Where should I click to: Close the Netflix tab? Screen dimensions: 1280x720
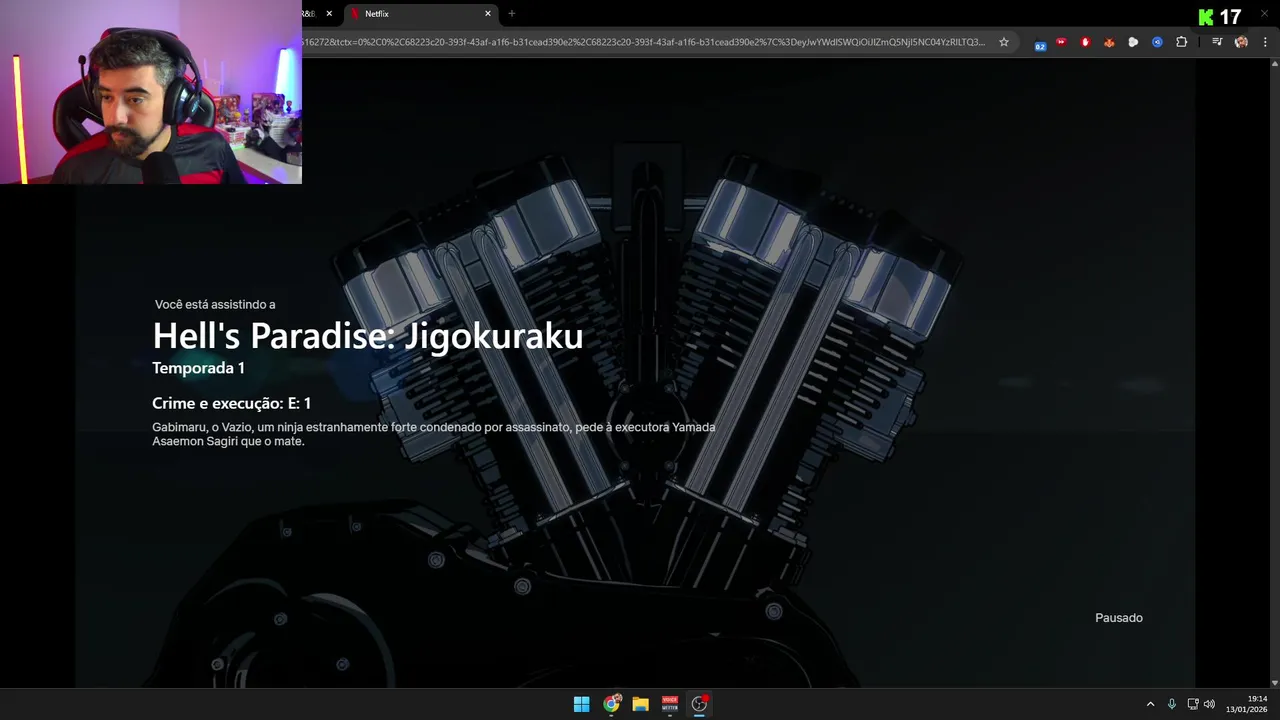point(488,14)
